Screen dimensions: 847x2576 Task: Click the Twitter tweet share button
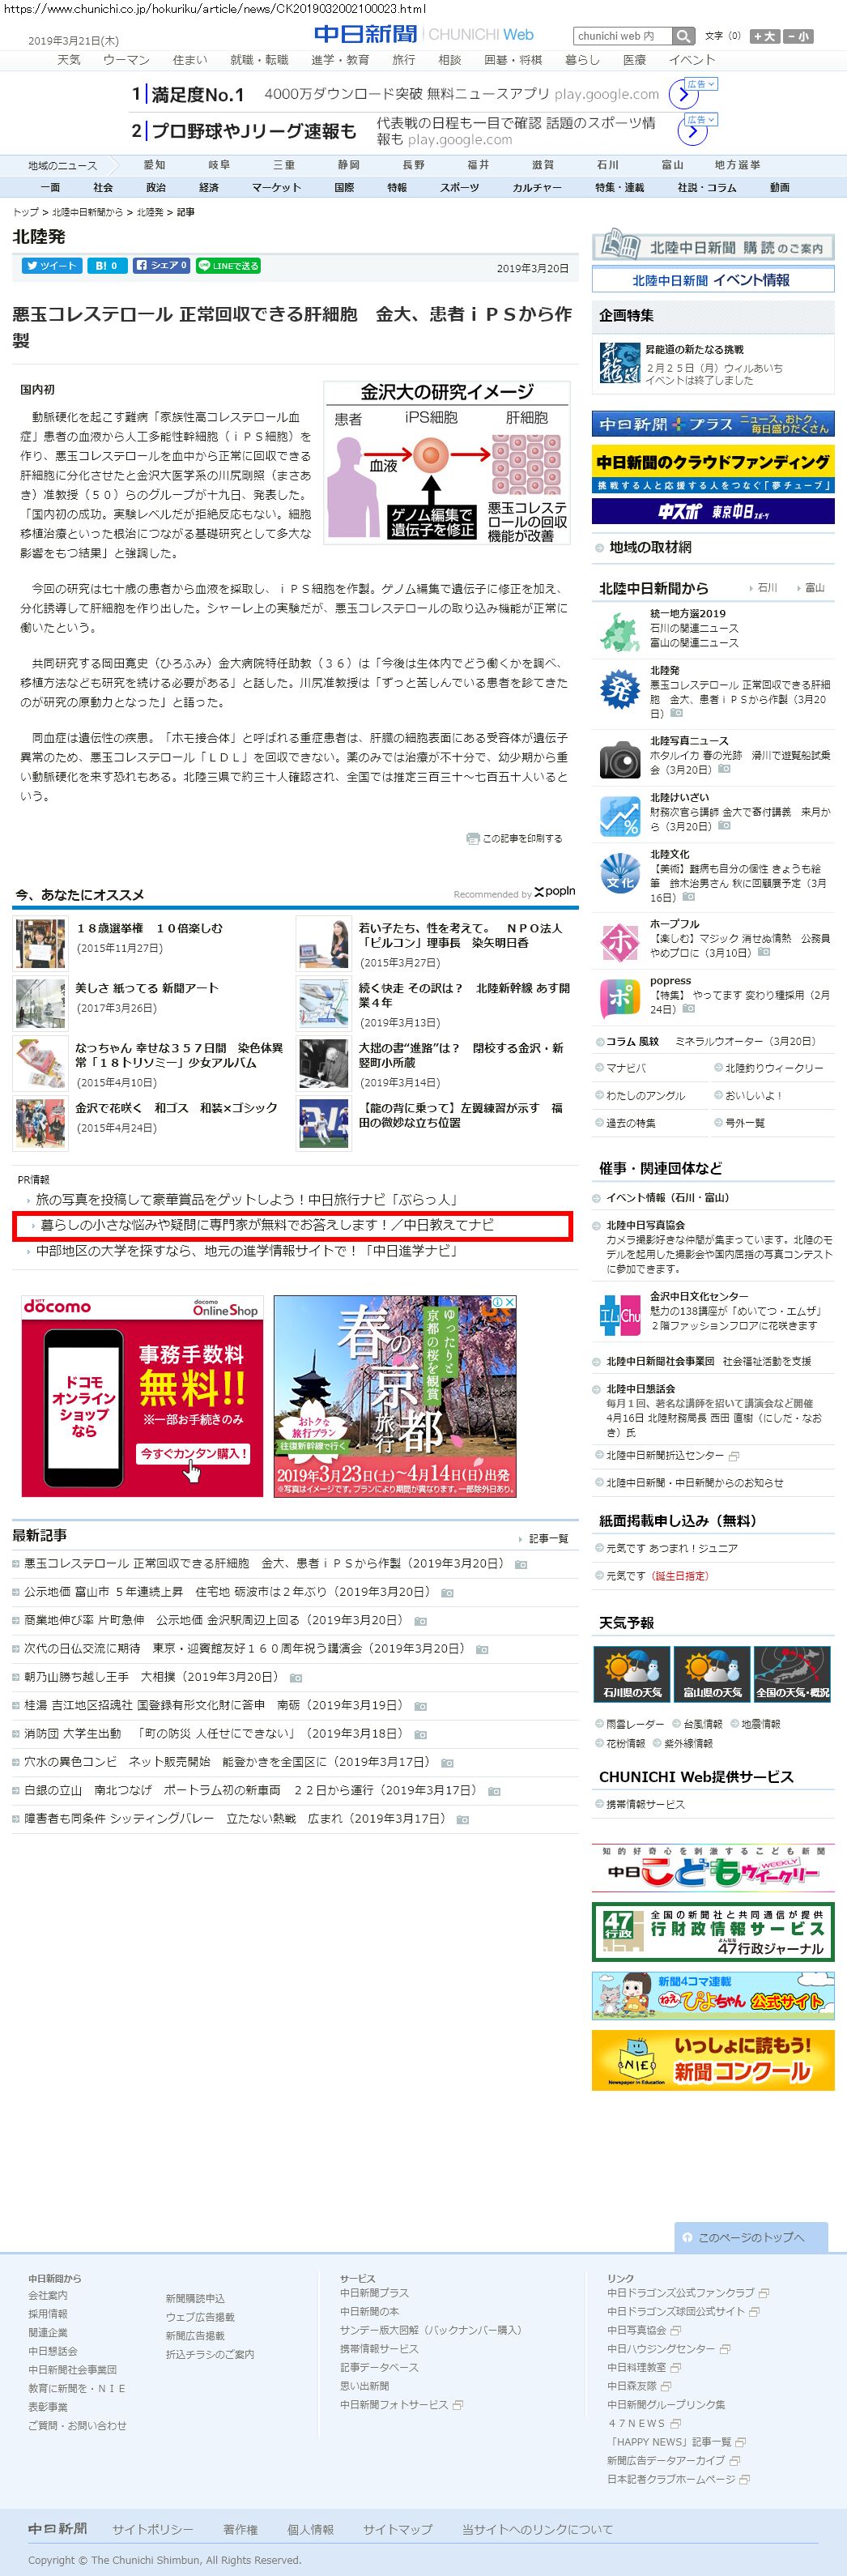pos(51,266)
